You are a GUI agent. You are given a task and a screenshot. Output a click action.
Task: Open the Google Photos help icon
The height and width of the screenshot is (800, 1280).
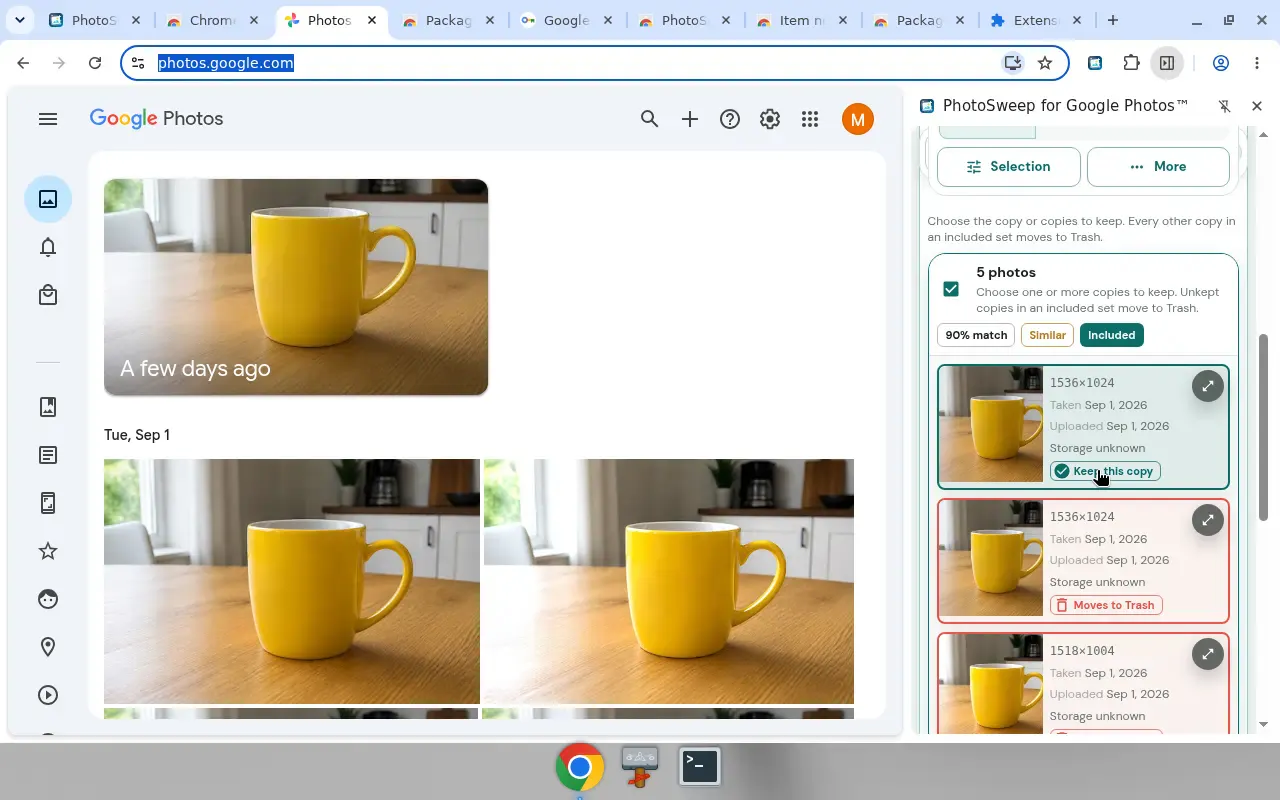(x=730, y=119)
